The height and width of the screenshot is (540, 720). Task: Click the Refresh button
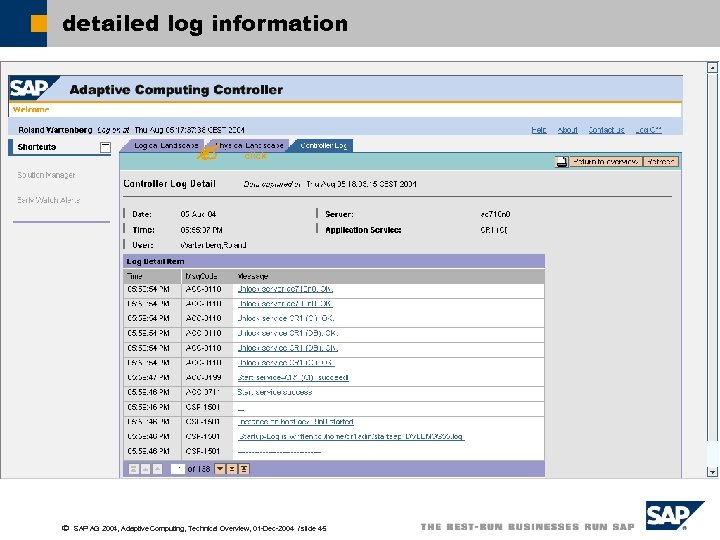[661, 162]
